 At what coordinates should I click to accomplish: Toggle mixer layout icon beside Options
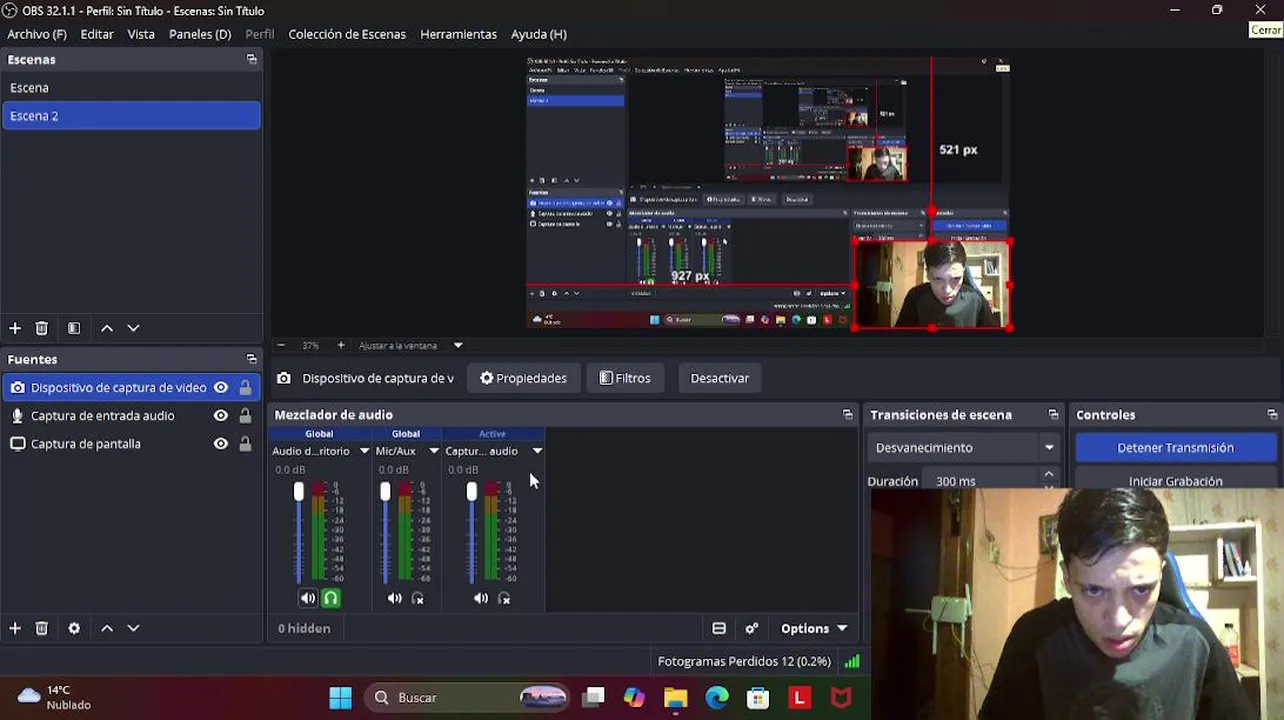[719, 628]
